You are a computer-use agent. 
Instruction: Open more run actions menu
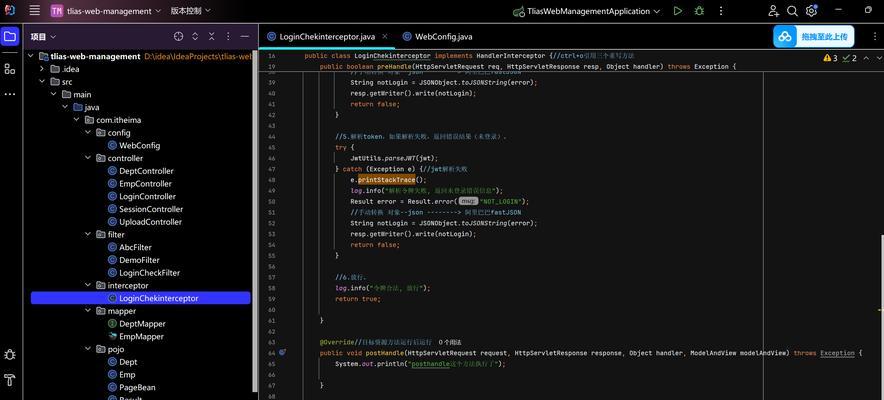721,11
